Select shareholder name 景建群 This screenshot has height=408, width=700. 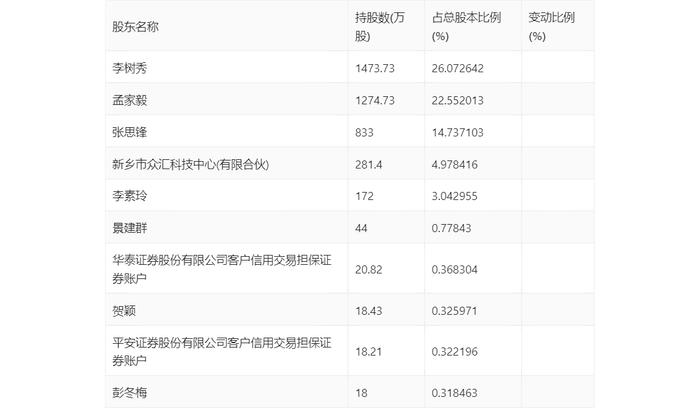[x=129, y=228]
